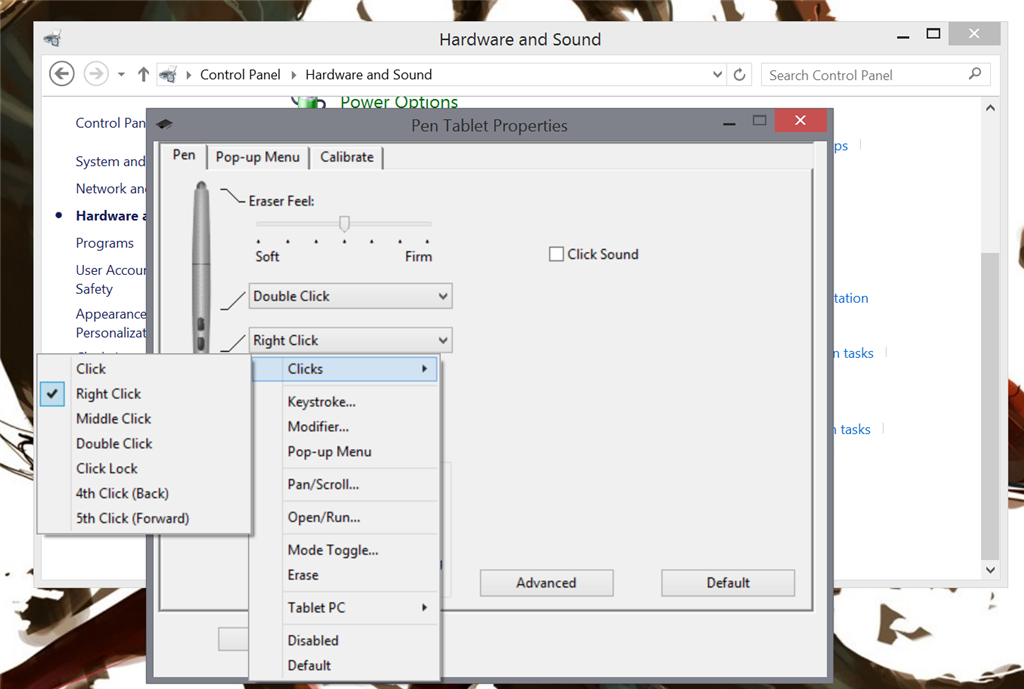Open Programs sidebar link
The width and height of the screenshot is (1024, 689).
point(104,243)
